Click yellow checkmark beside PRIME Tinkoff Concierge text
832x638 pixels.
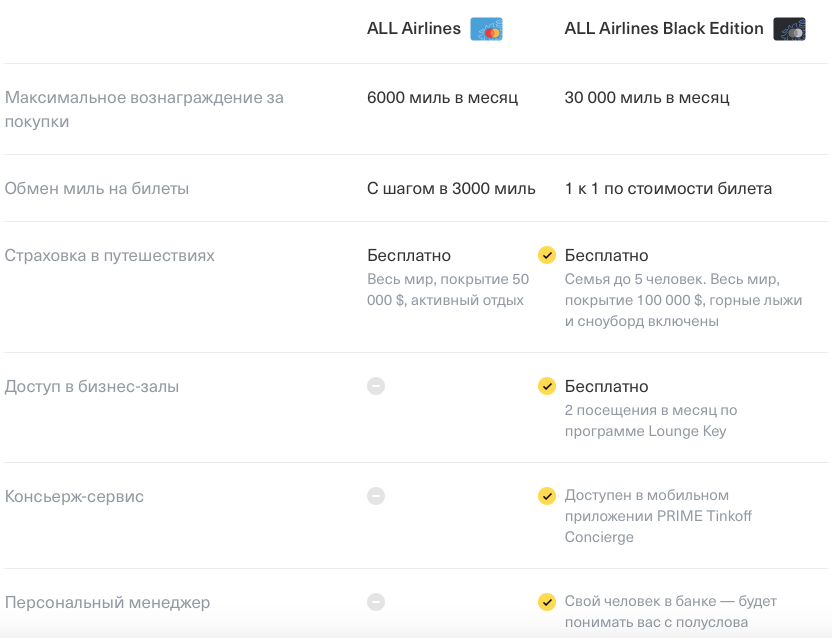tap(547, 495)
